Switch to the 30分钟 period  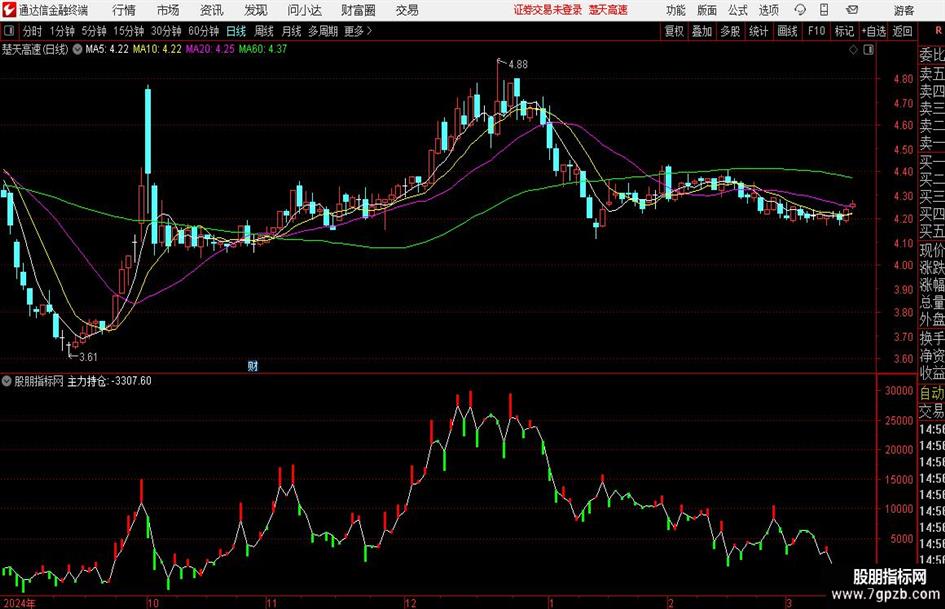[x=166, y=31]
